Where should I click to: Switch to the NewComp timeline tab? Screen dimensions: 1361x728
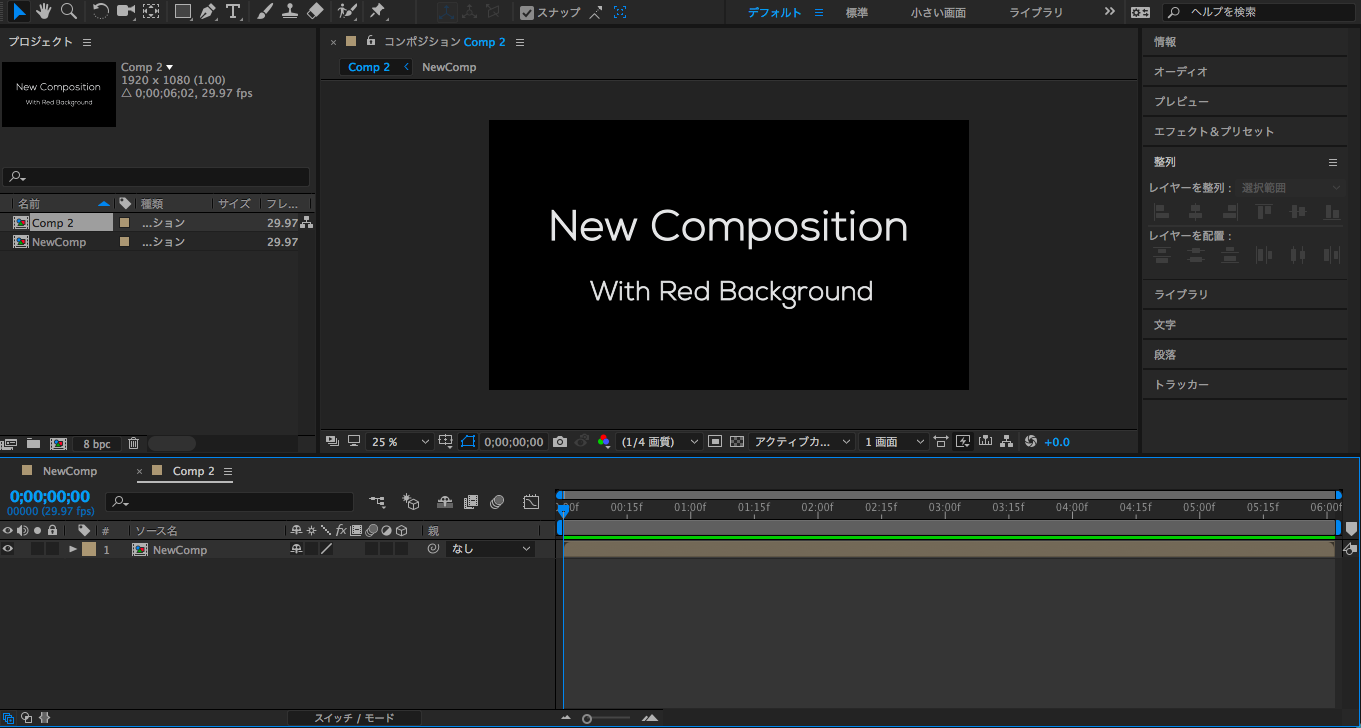pos(69,471)
